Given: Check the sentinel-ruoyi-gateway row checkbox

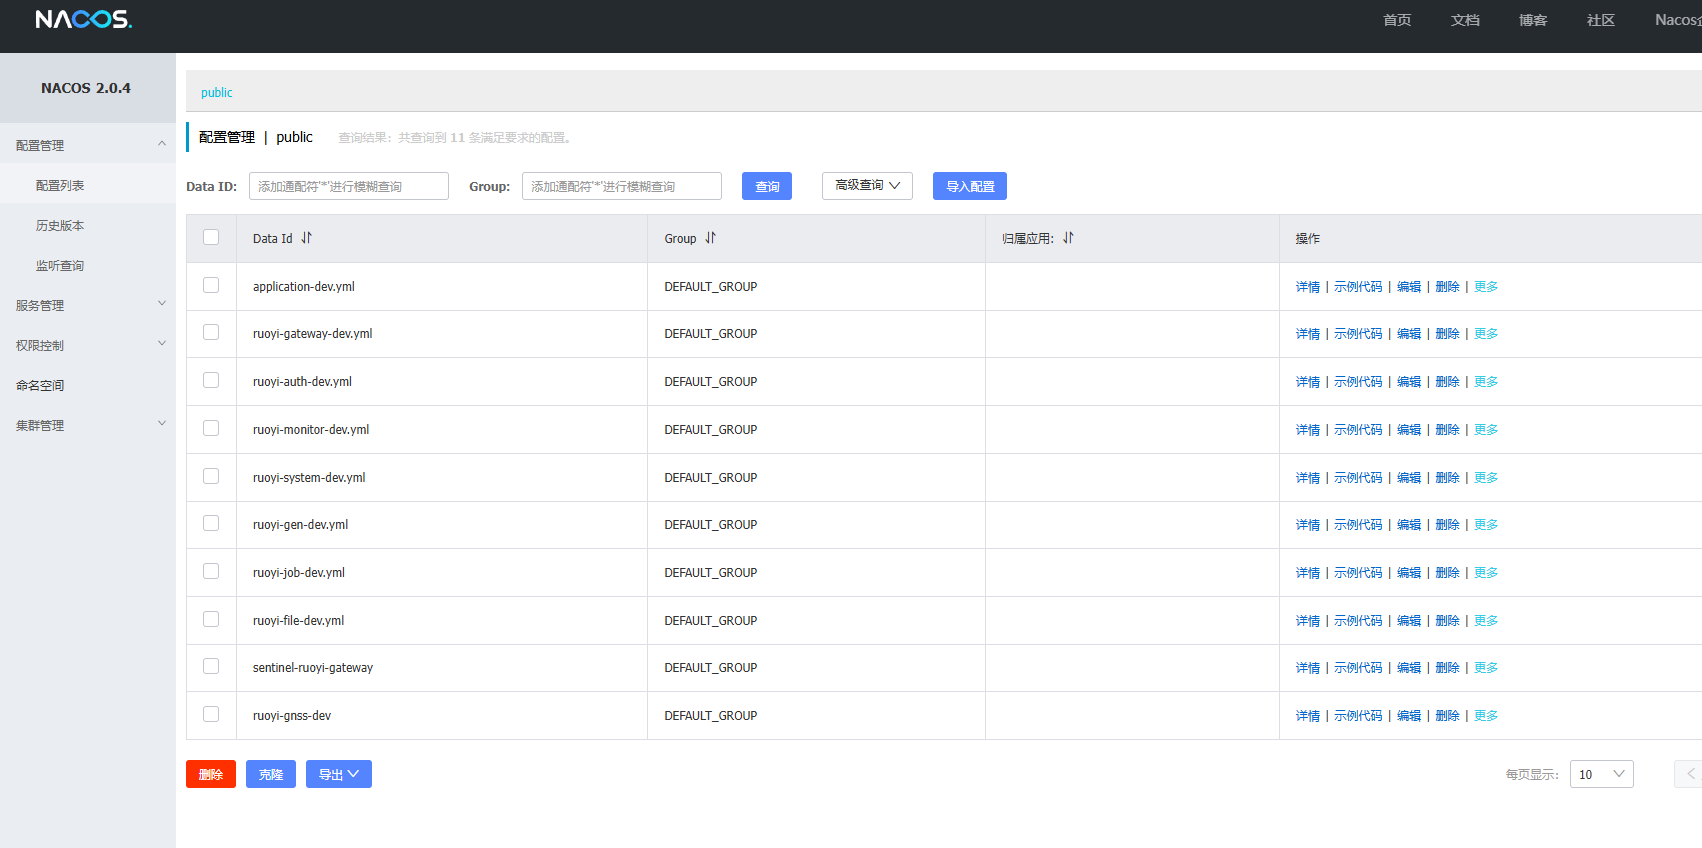Looking at the screenshot, I should coord(211,666).
